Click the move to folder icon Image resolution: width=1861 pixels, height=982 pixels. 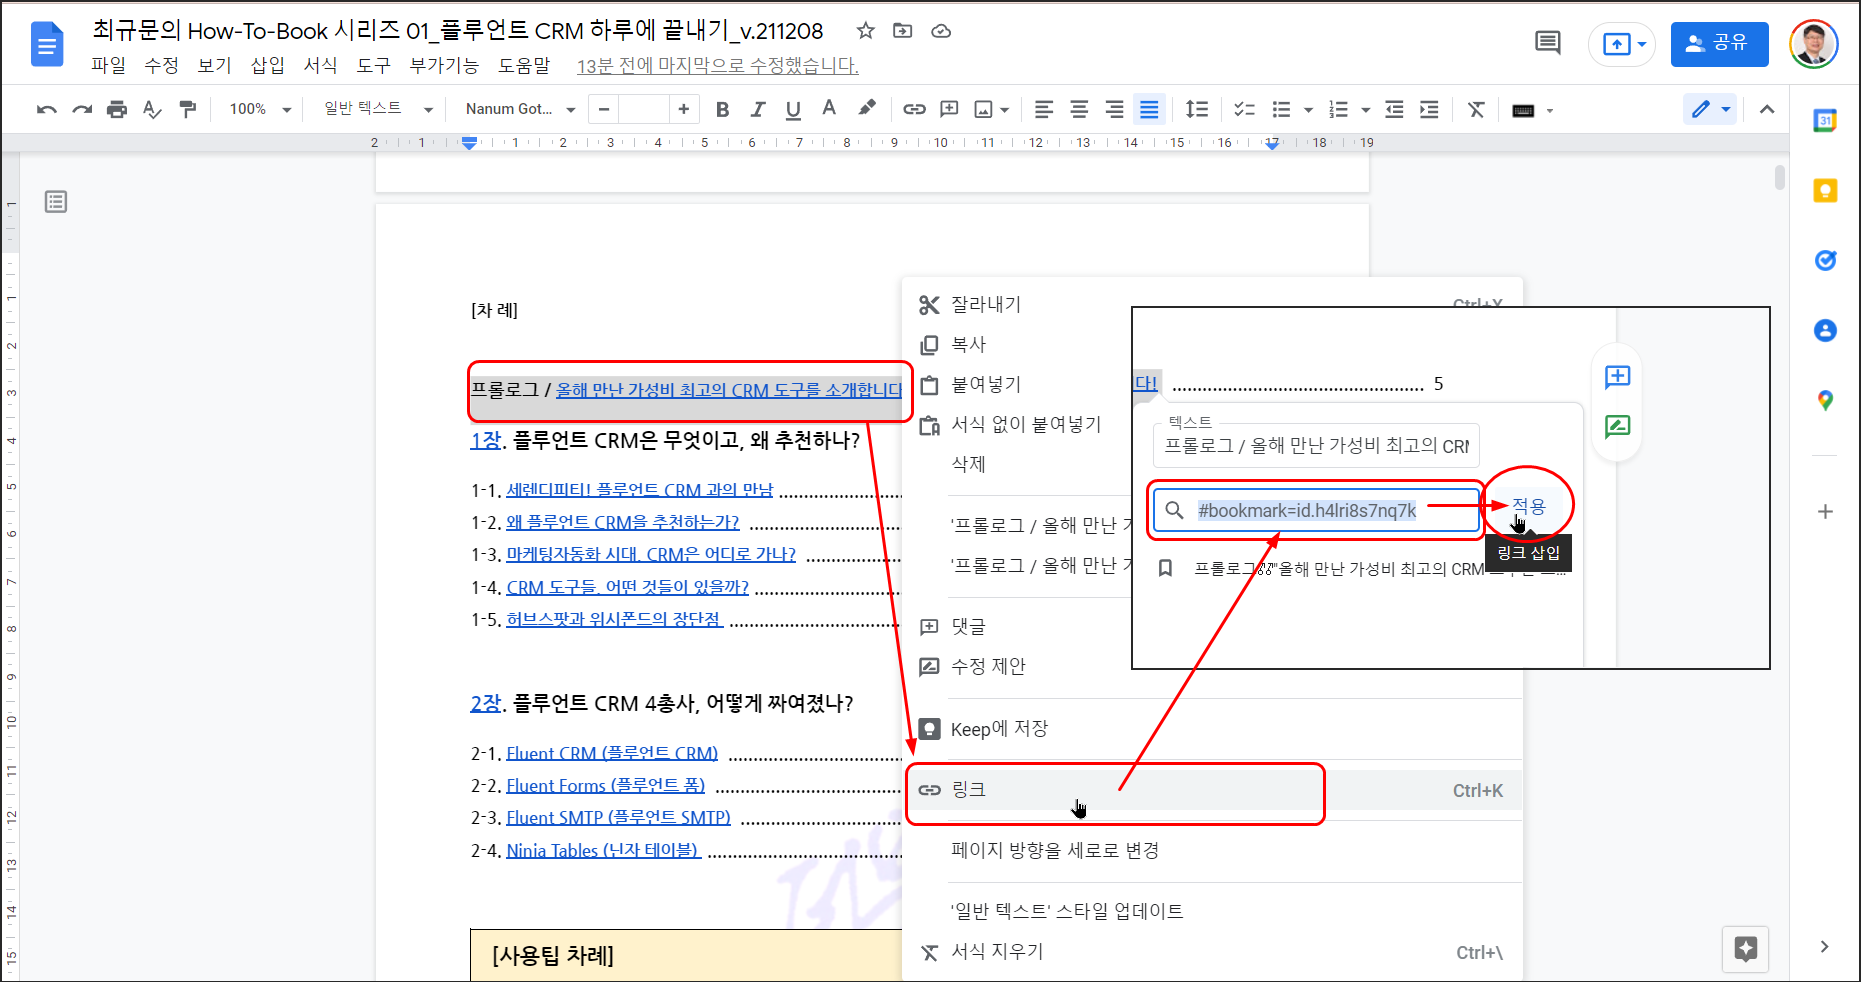(903, 31)
